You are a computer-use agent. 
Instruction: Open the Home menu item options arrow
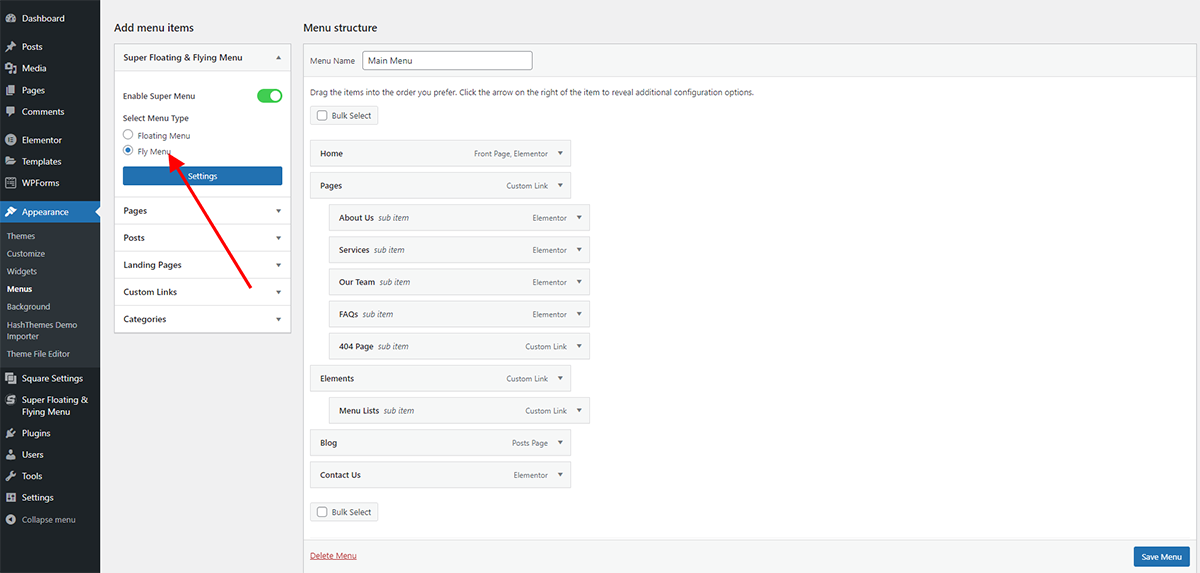(x=561, y=154)
